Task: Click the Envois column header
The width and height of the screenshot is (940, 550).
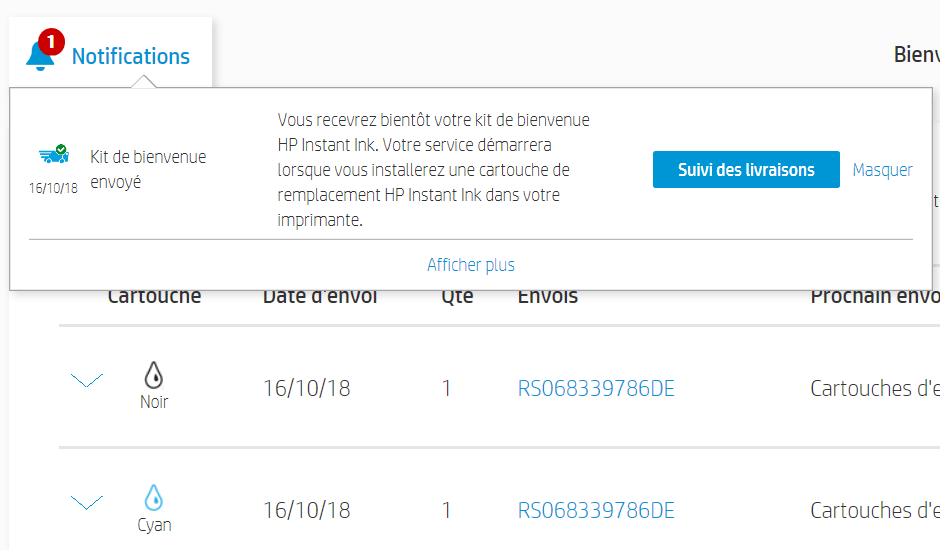Action: pyautogui.click(x=547, y=297)
